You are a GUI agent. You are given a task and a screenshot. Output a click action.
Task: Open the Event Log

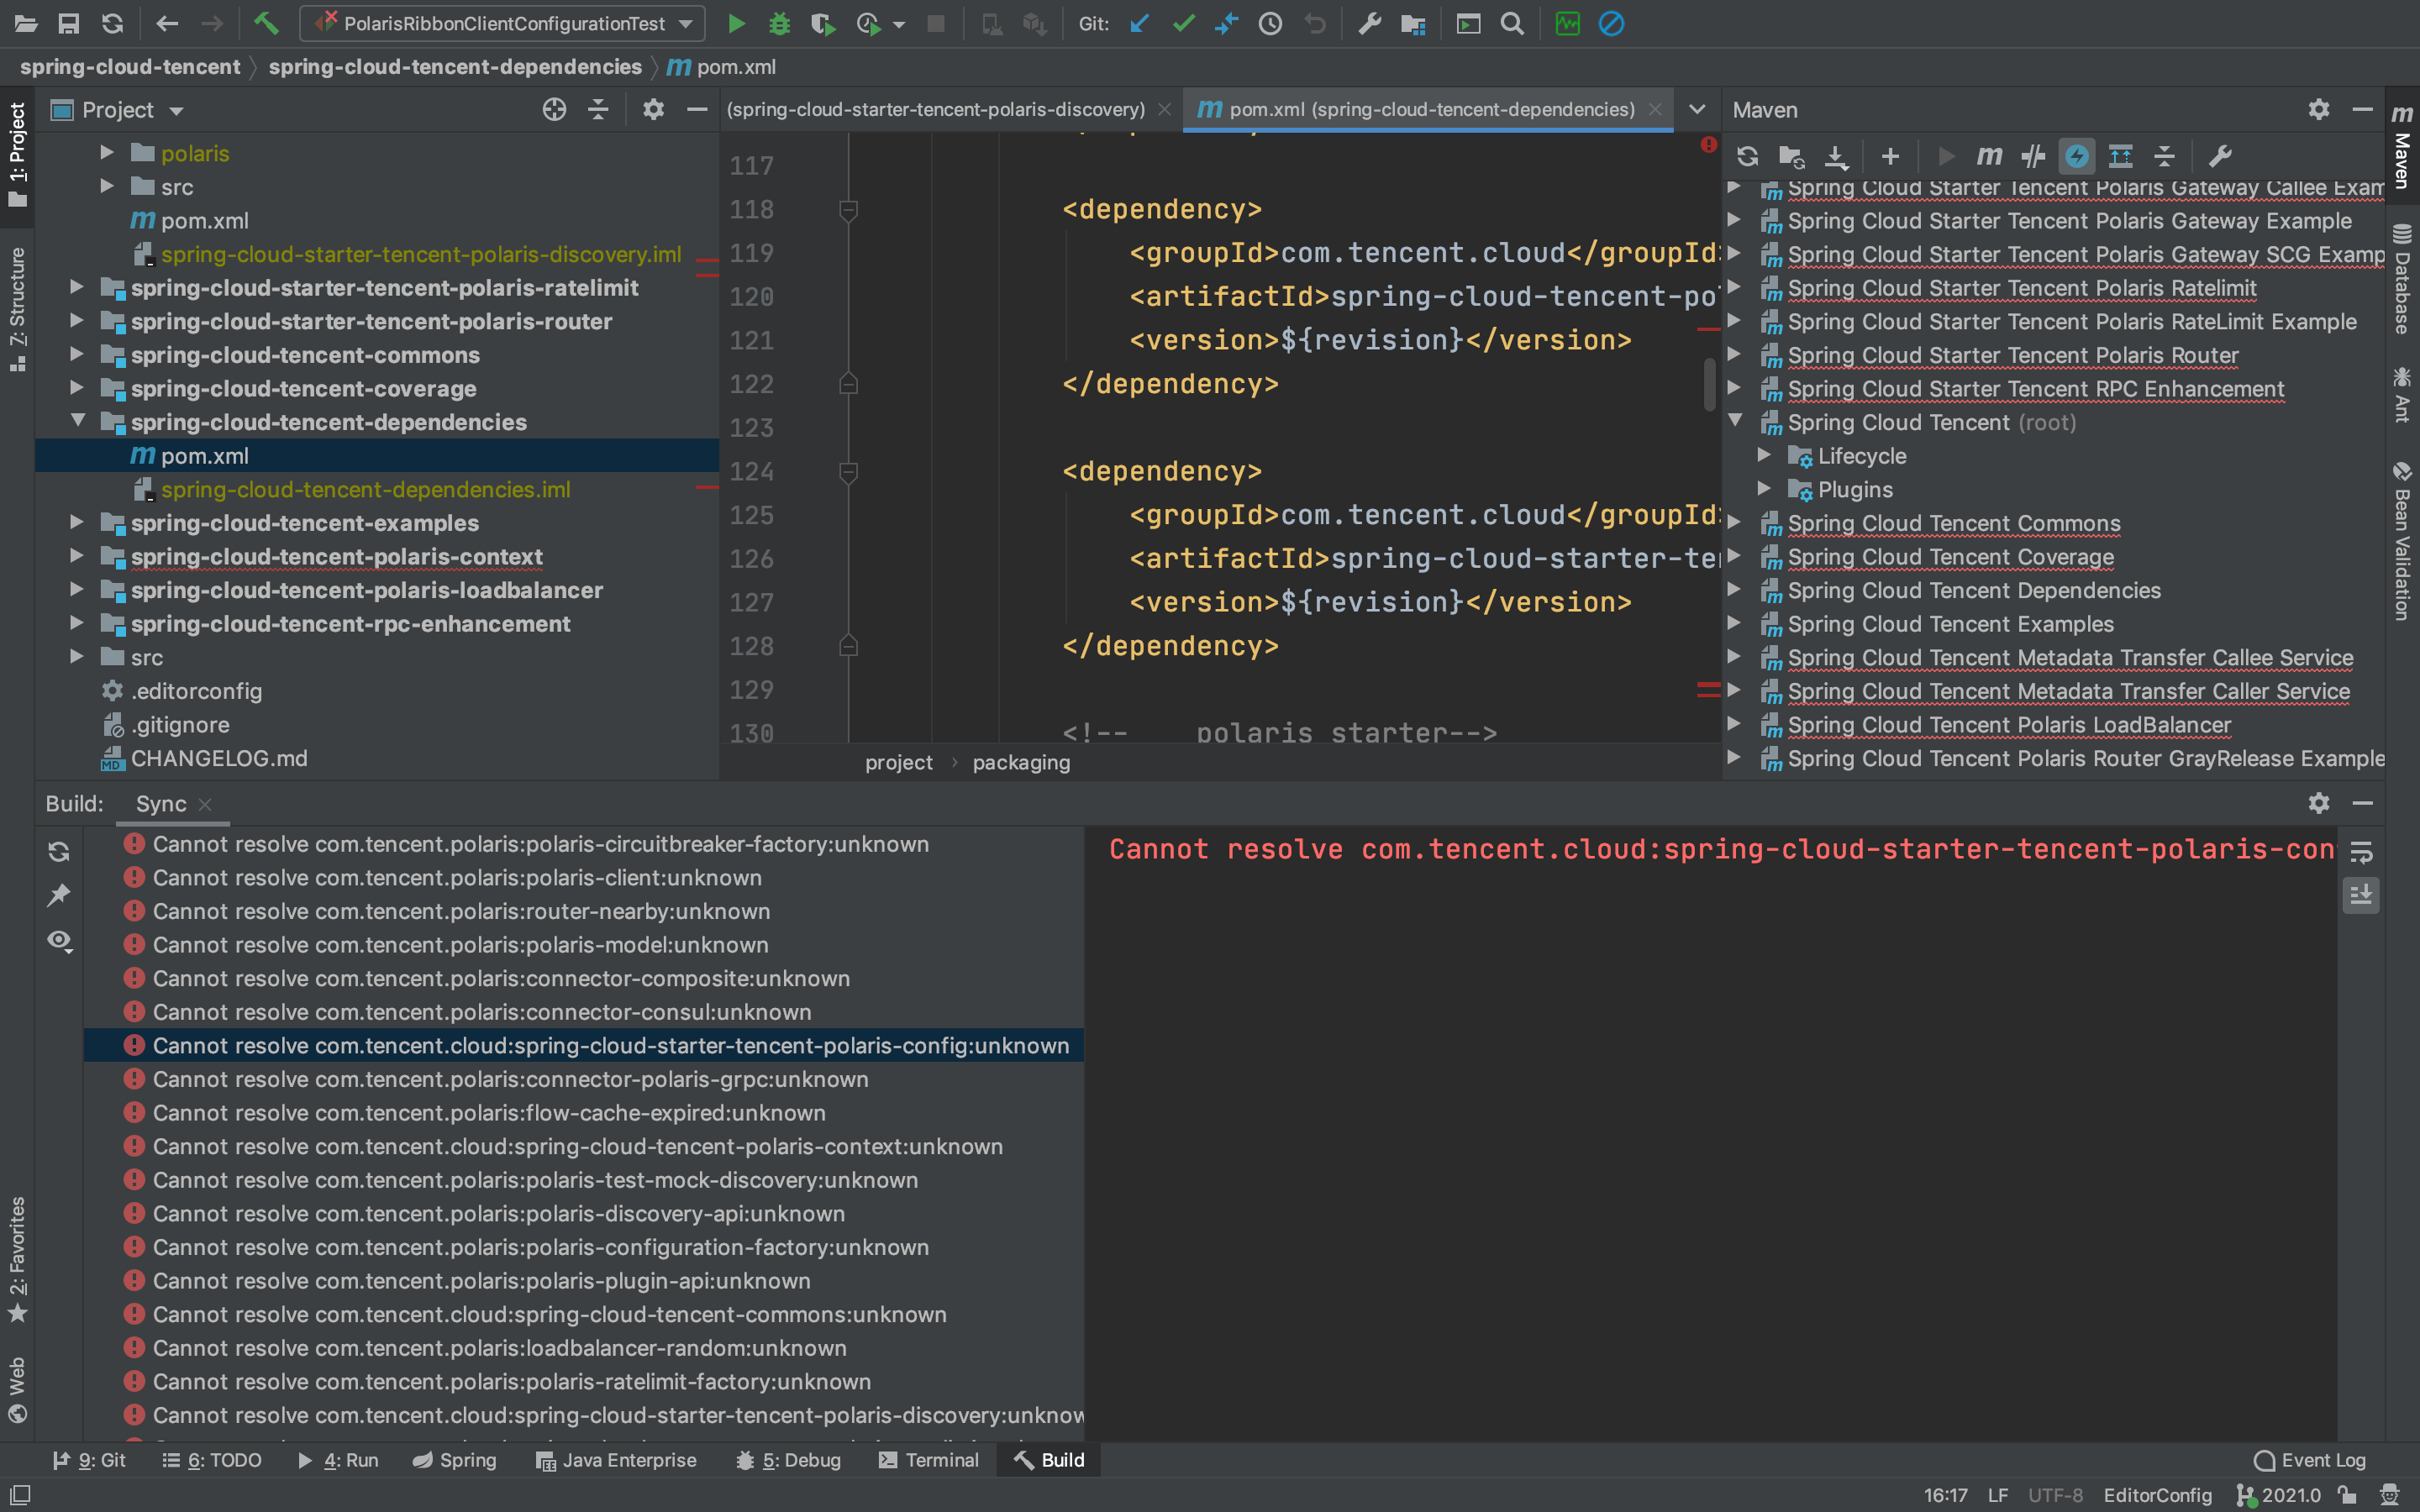[x=2308, y=1460]
